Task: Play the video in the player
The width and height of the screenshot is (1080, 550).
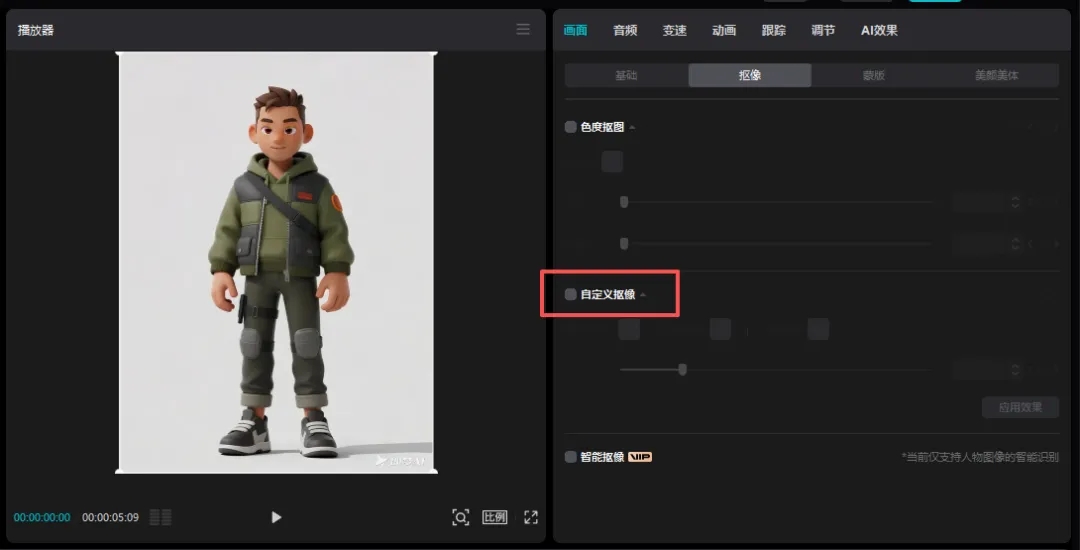Action: (x=277, y=517)
